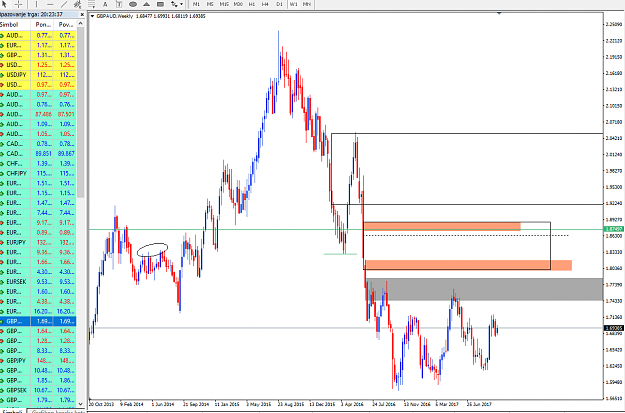Select the USDJPY symbol row
The height and width of the screenshot is (413, 625).
point(38,75)
